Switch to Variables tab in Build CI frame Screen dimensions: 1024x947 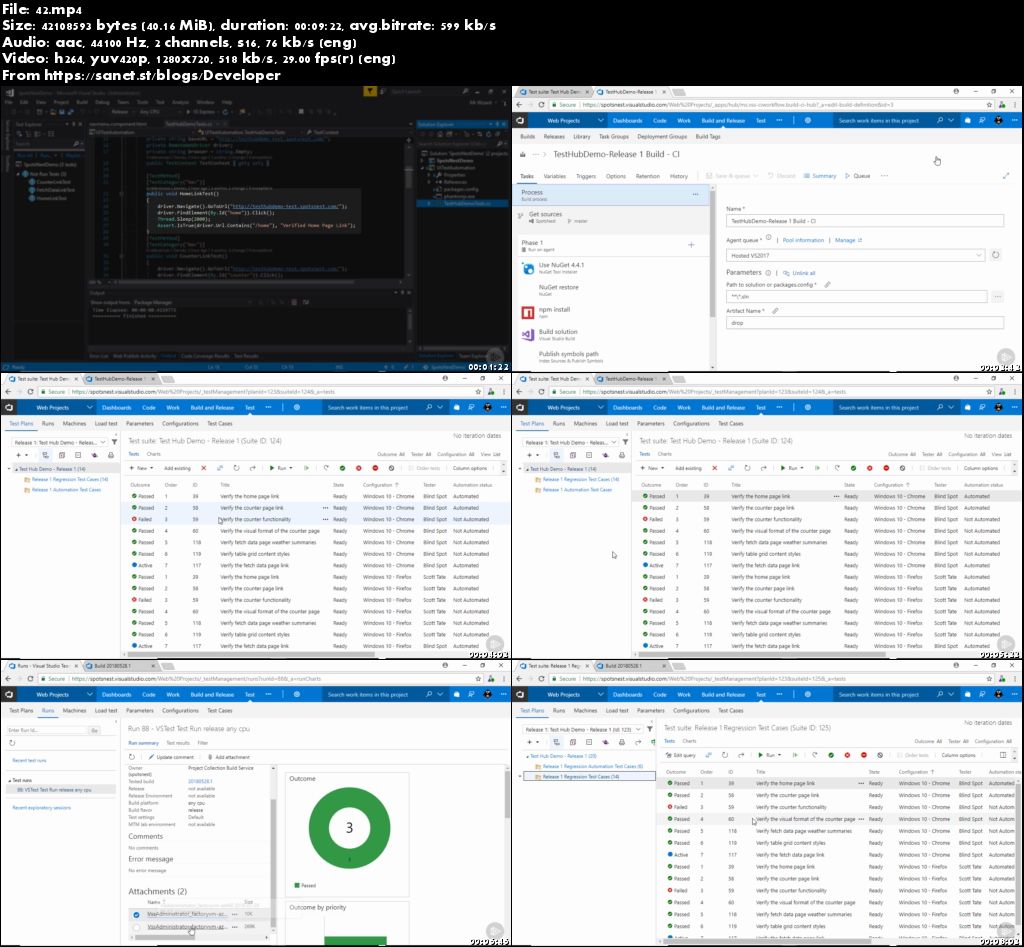point(554,176)
